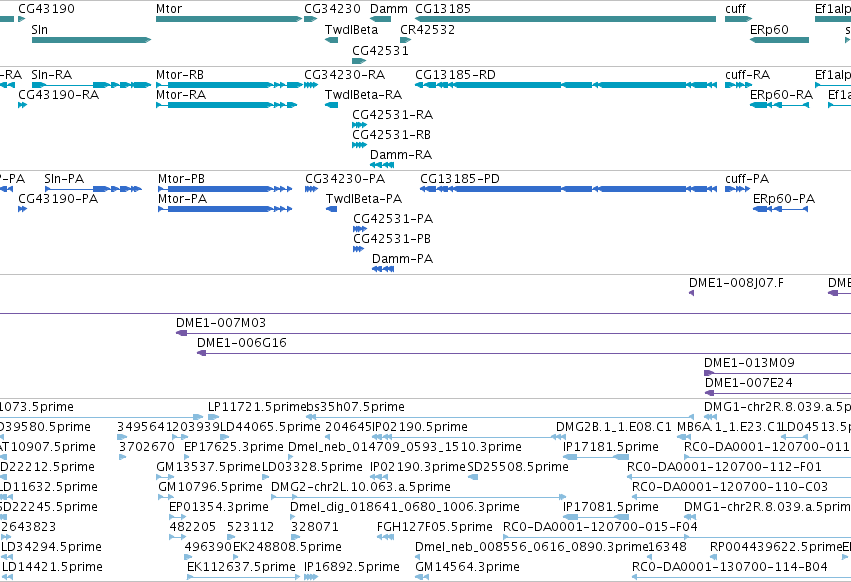
Task: Select the LD44065.5prime EST label
Action: tap(270, 427)
